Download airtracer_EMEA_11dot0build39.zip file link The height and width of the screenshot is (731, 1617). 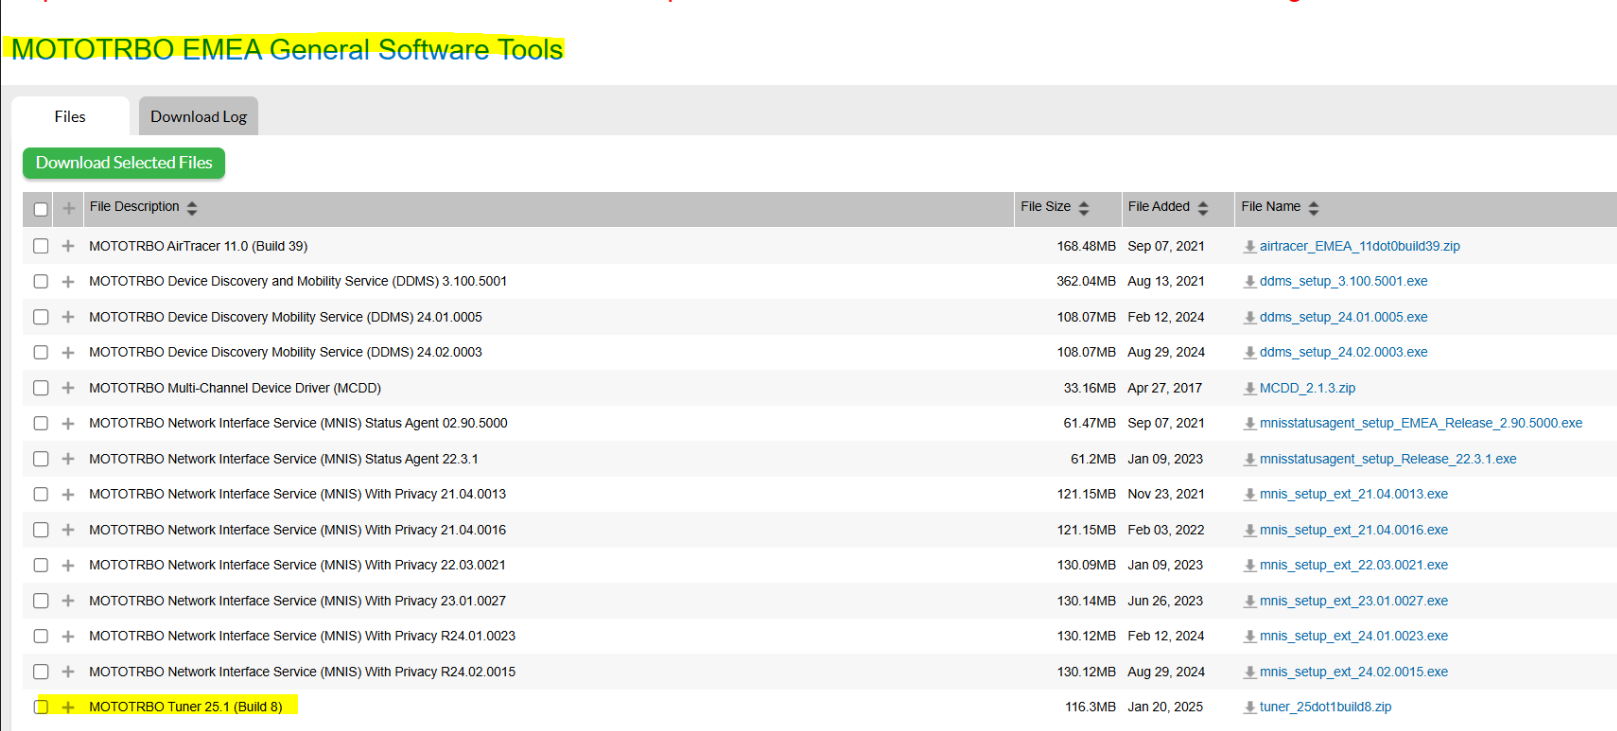[1359, 246]
